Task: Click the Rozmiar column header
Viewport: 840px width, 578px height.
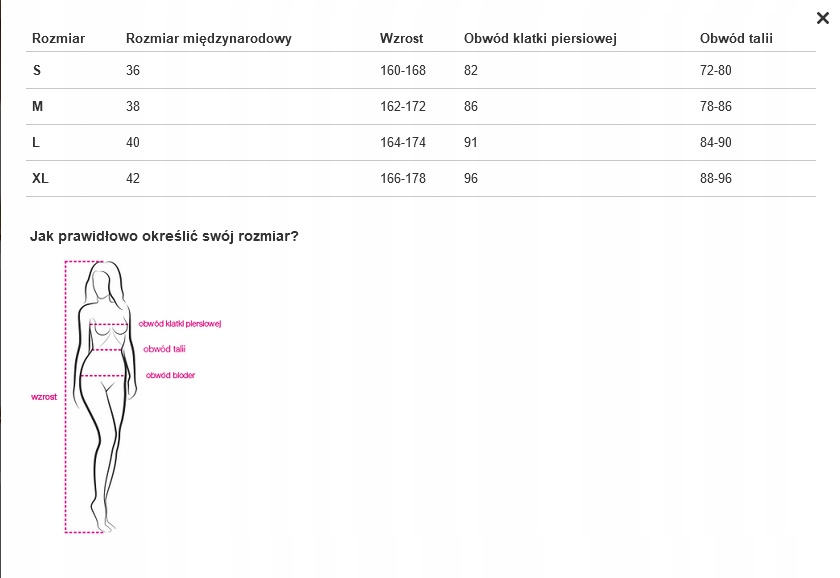Action: pos(58,39)
